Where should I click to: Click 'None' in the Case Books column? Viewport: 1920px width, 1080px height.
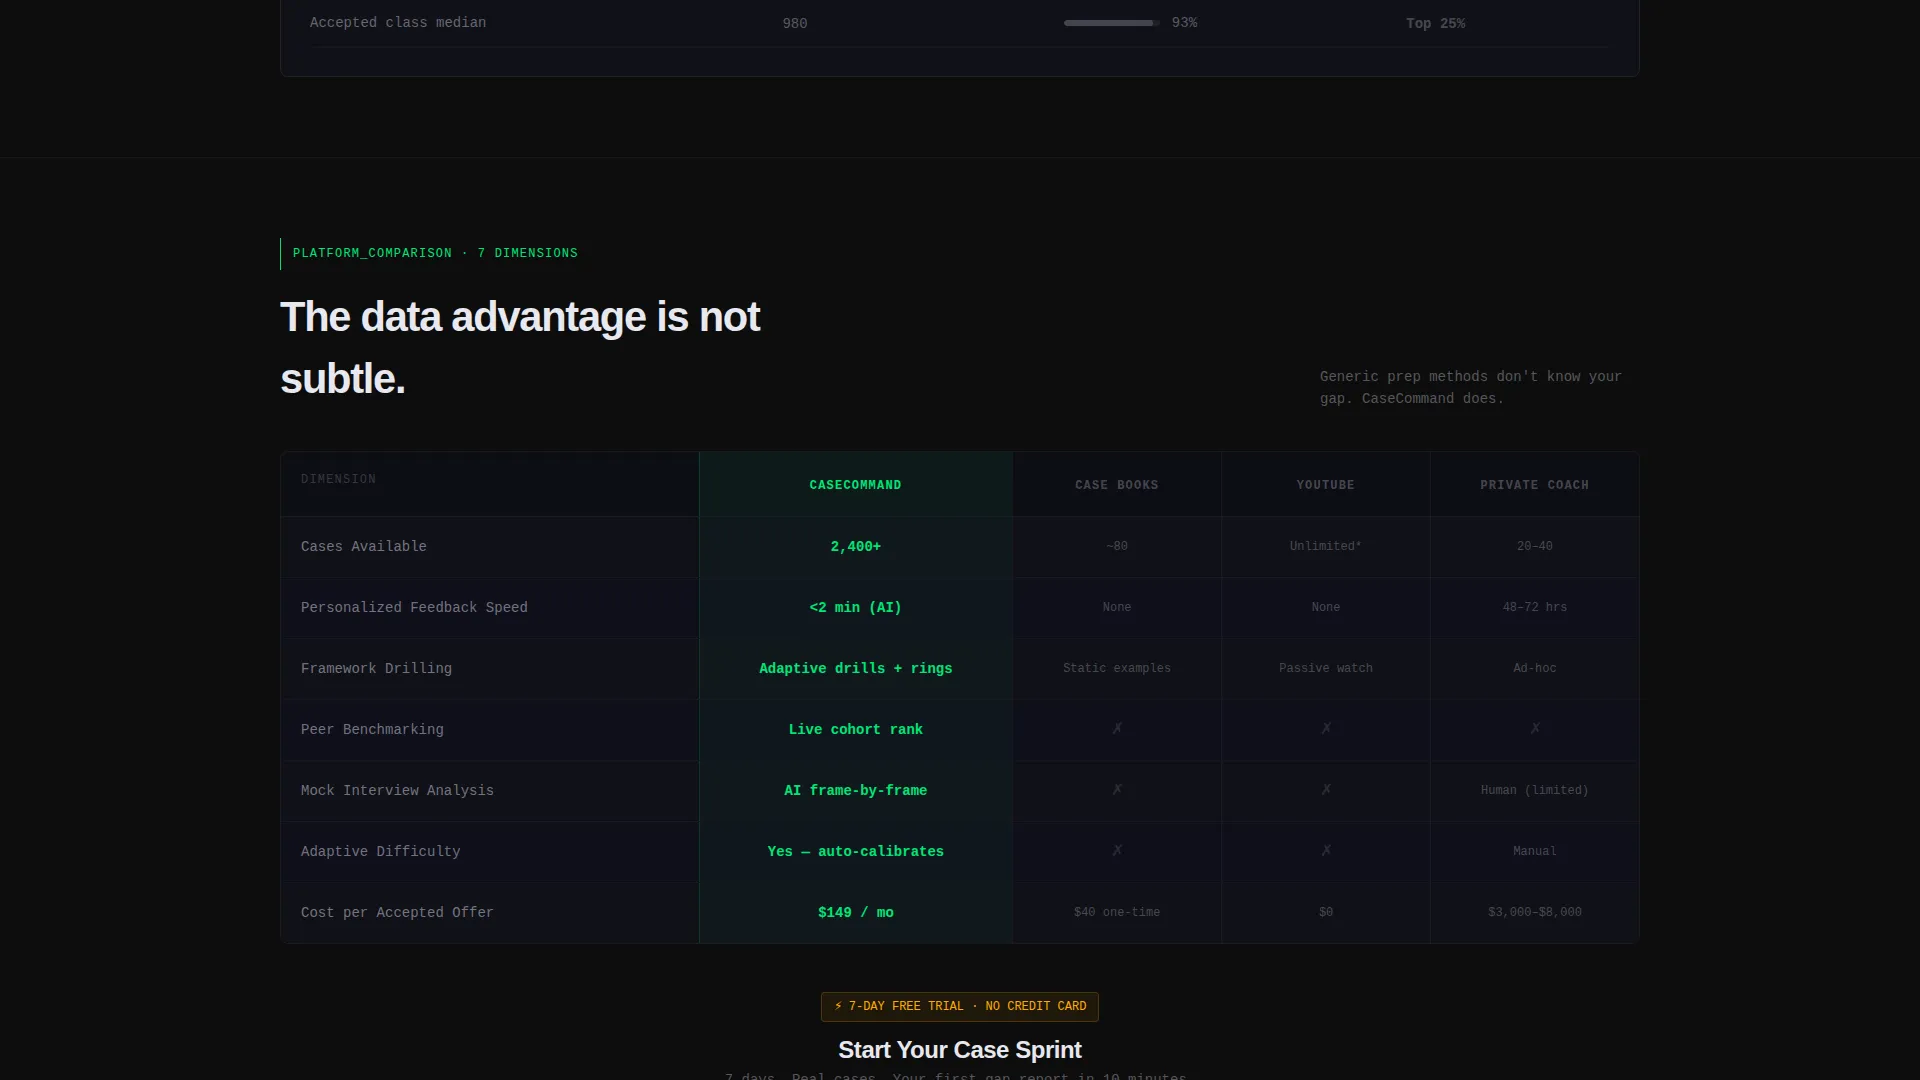coord(1117,607)
